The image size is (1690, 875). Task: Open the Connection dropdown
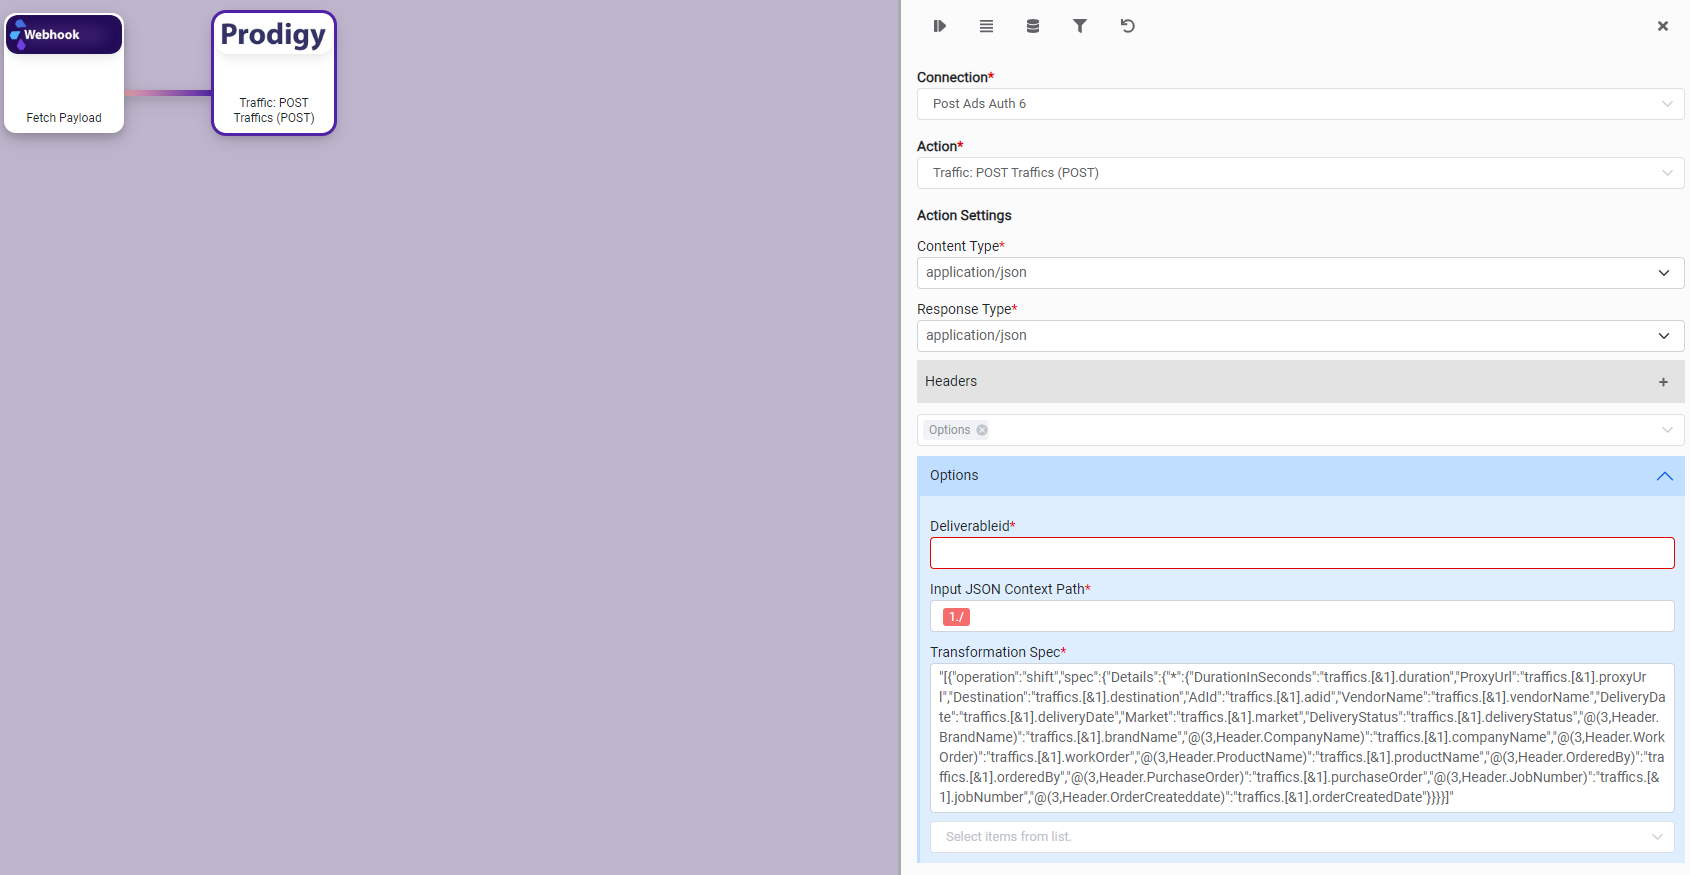click(x=1300, y=104)
